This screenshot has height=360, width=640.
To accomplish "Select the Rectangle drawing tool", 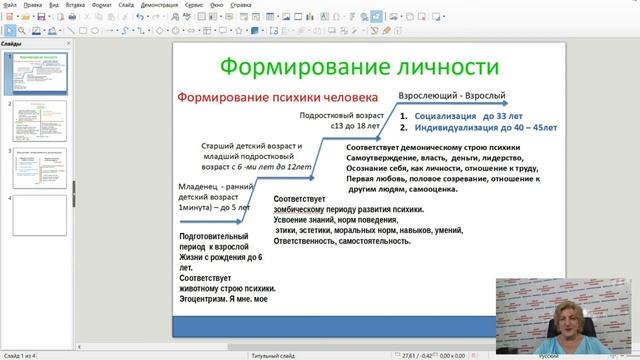I will [83, 31].
